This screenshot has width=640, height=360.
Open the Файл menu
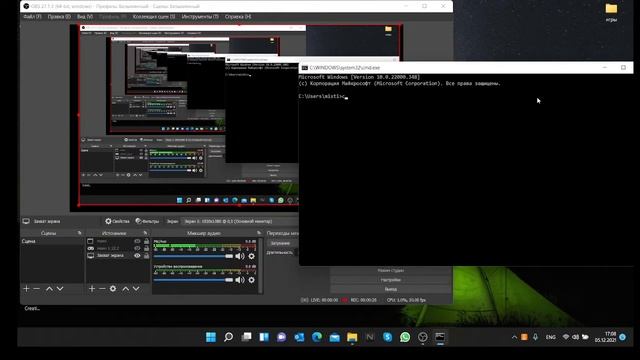click(x=32, y=17)
